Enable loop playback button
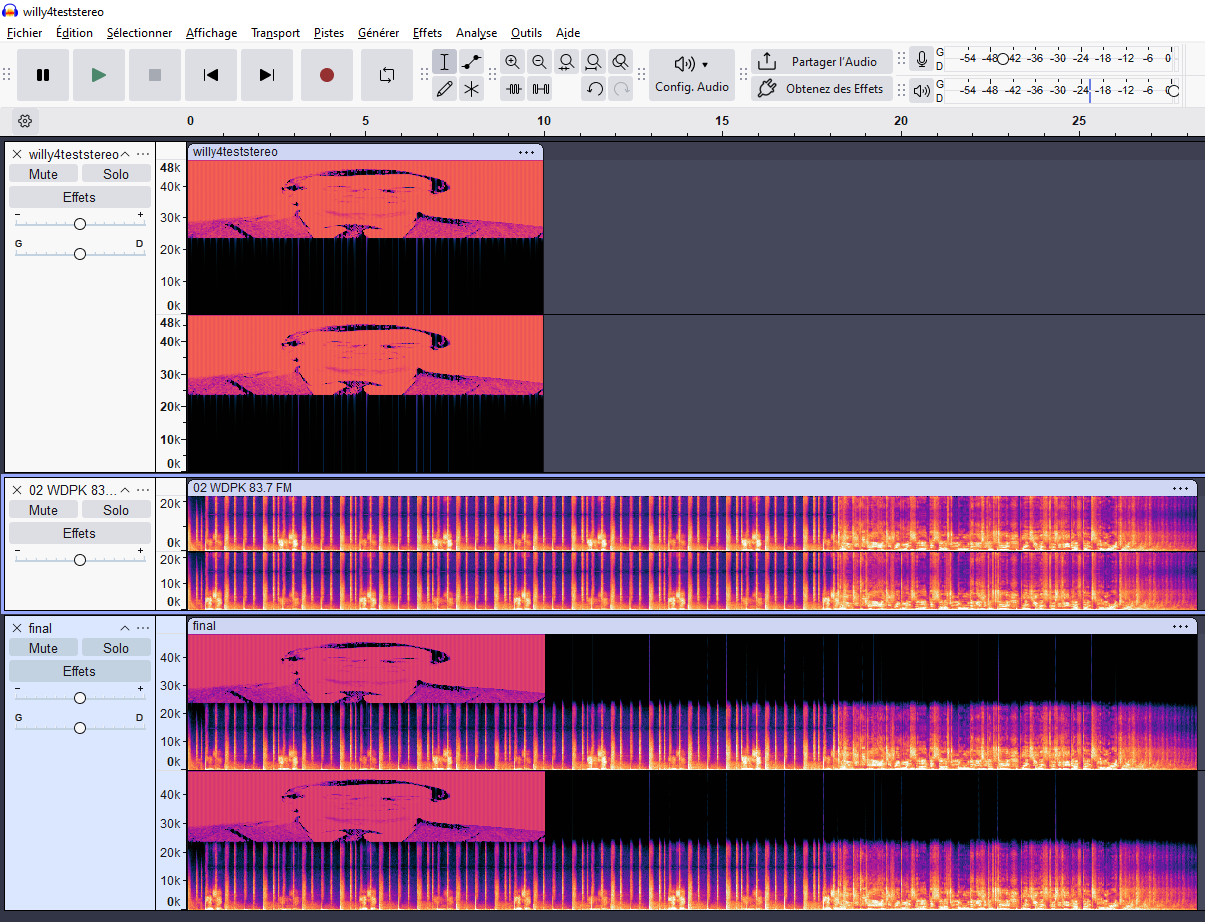1205x922 pixels. [x=387, y=75]
